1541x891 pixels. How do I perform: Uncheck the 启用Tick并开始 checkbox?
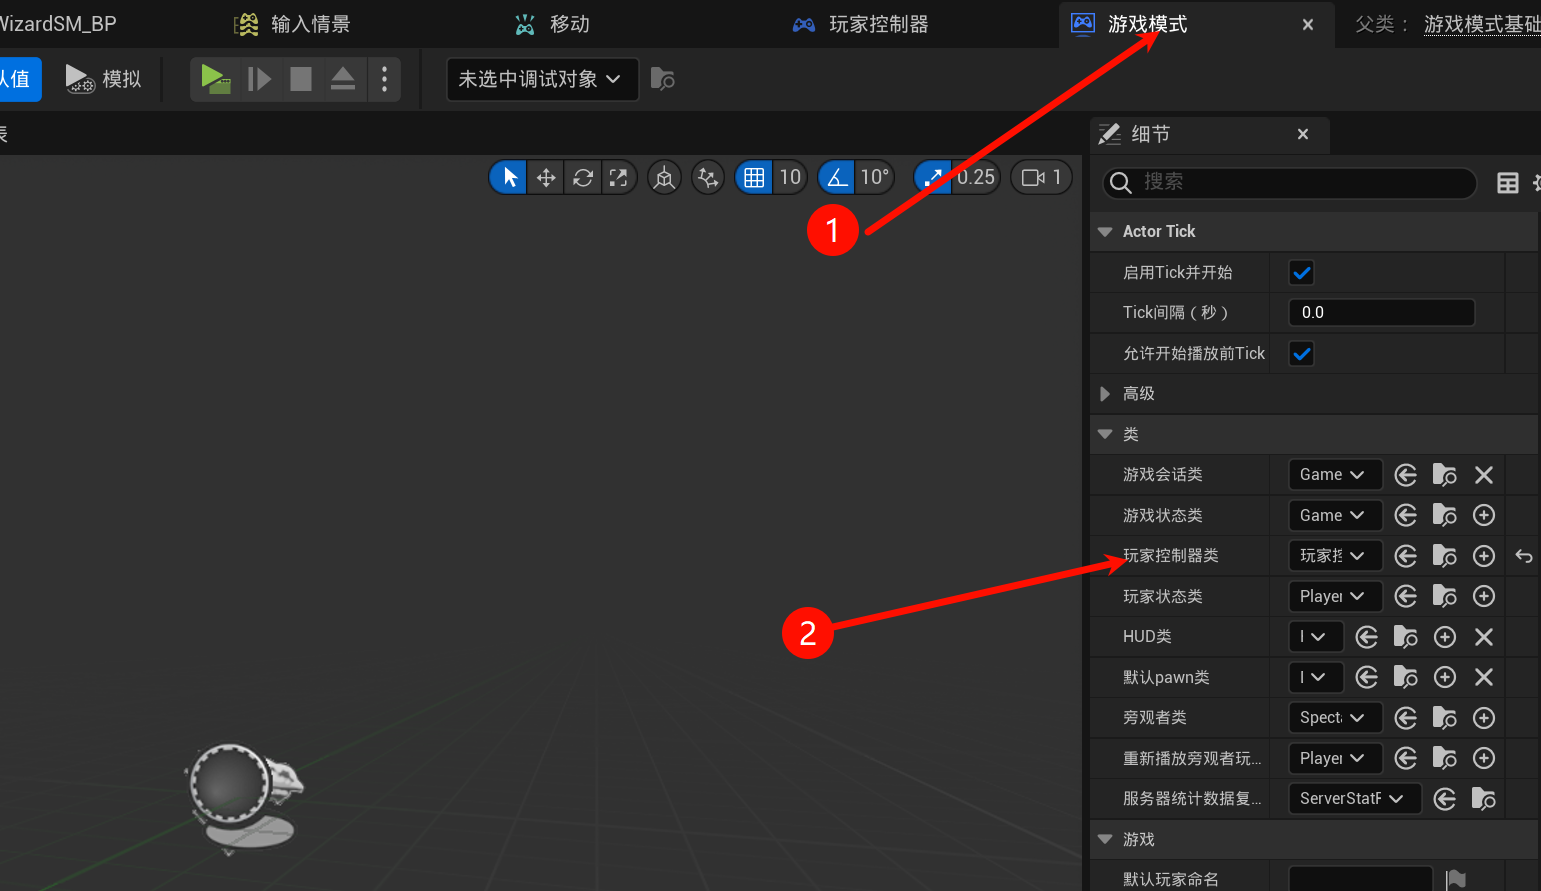(1301, 273)
